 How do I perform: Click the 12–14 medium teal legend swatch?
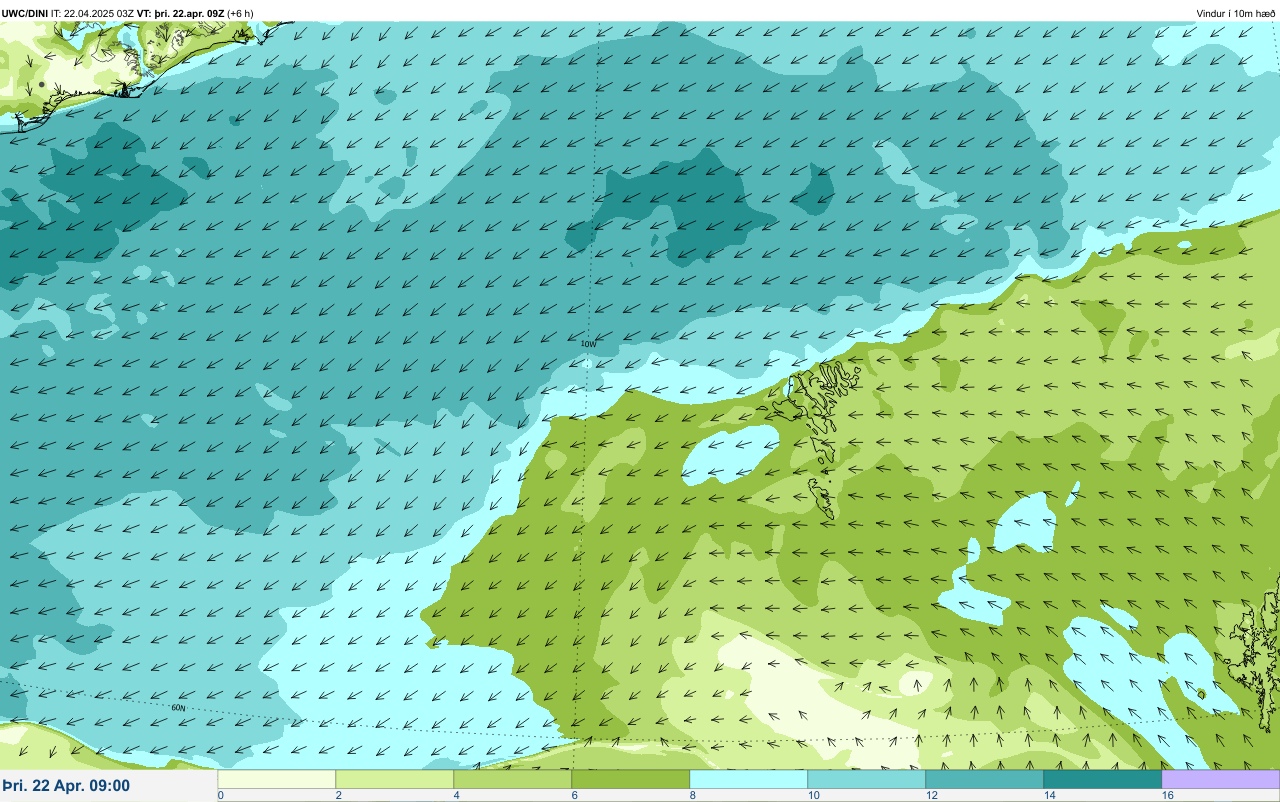point(985,779)
